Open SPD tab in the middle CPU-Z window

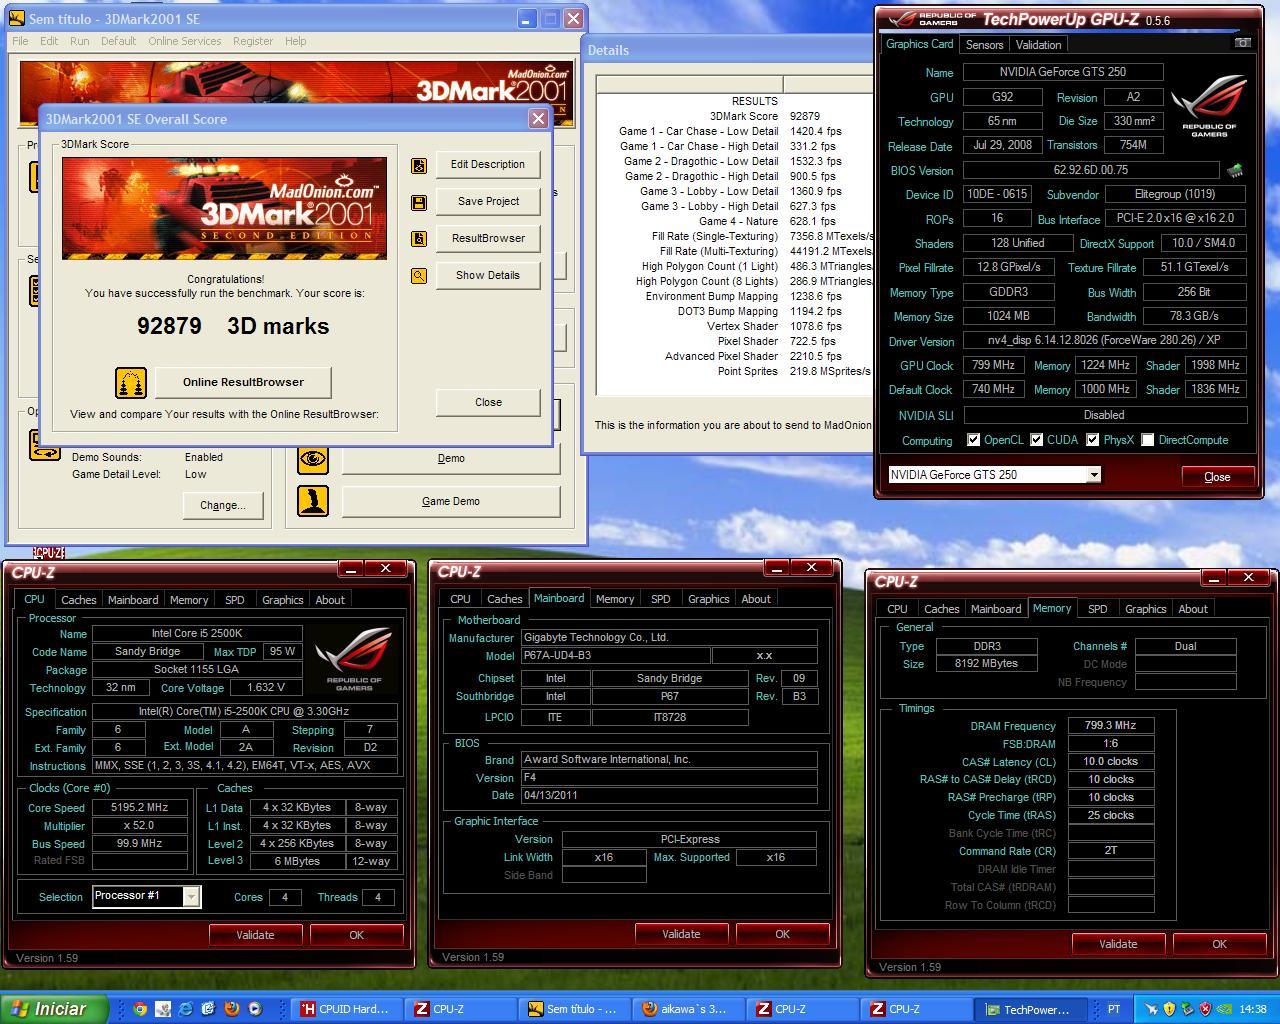click(661, 599)
